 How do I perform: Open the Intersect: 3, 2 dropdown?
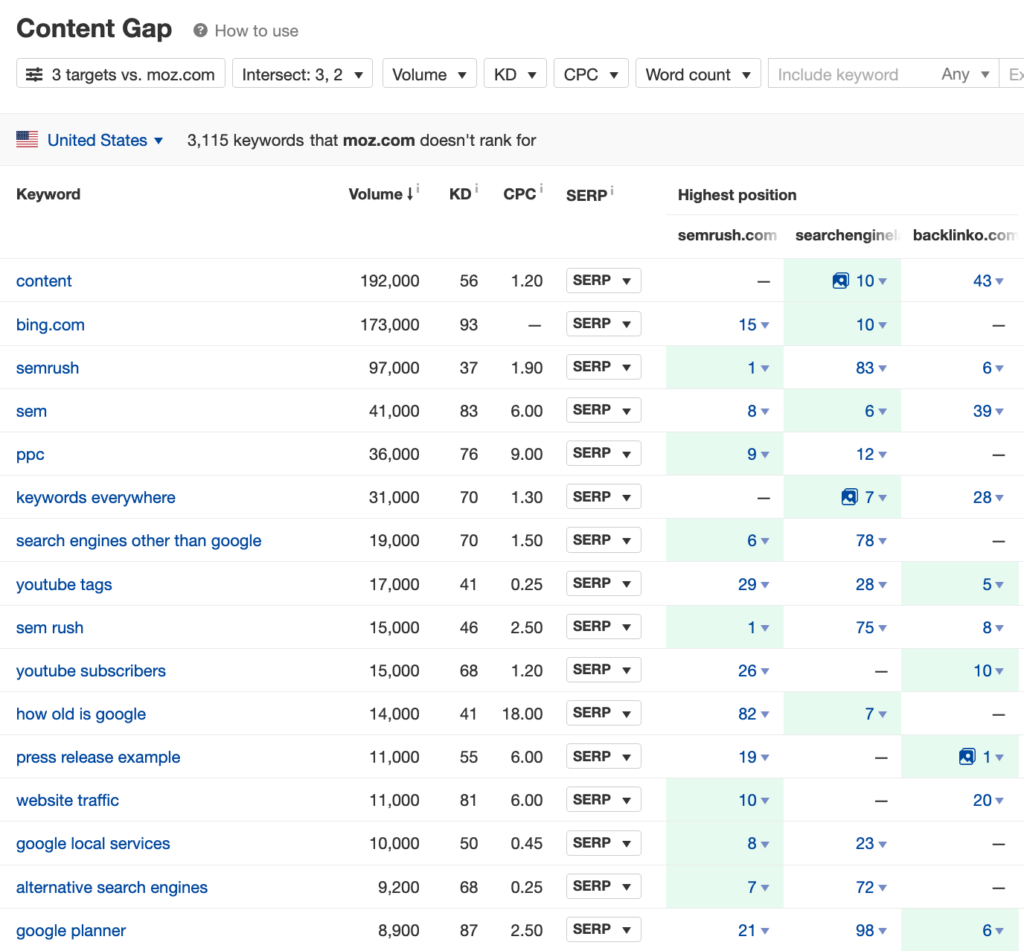click(x=302, y=74)
